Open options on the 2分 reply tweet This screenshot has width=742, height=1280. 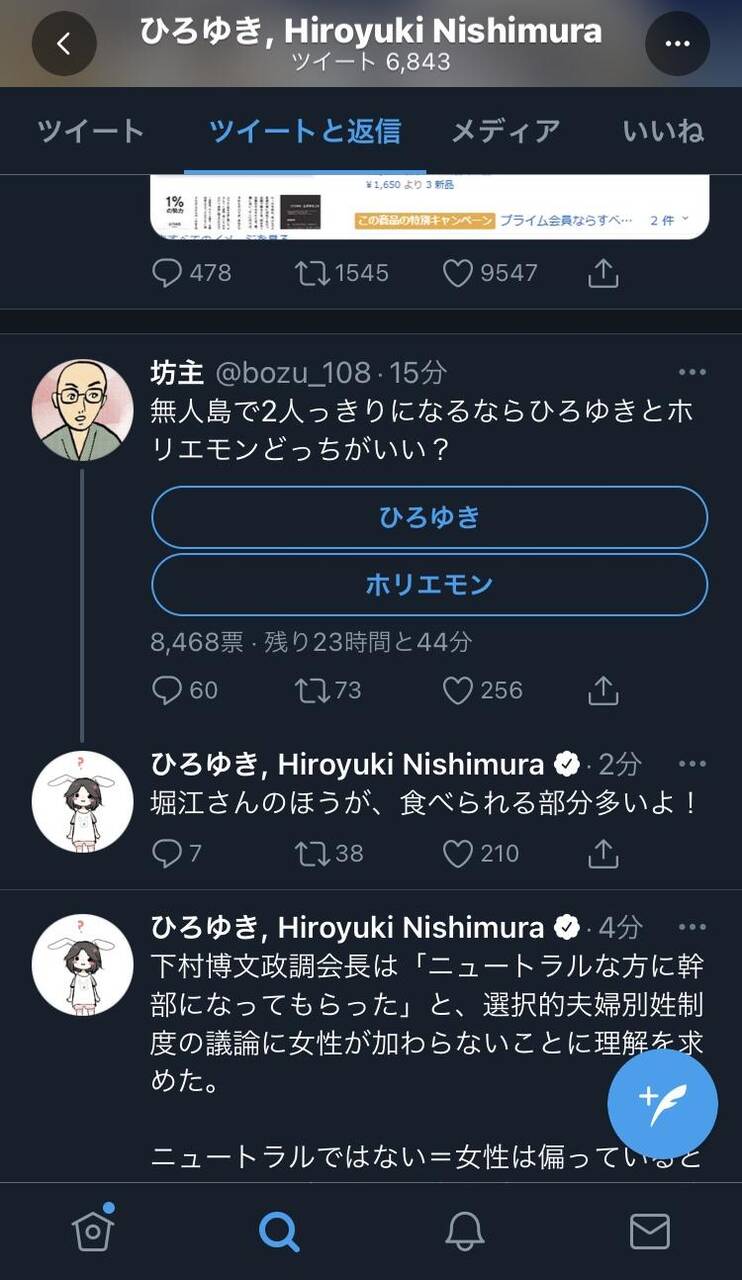click(692, 764)
